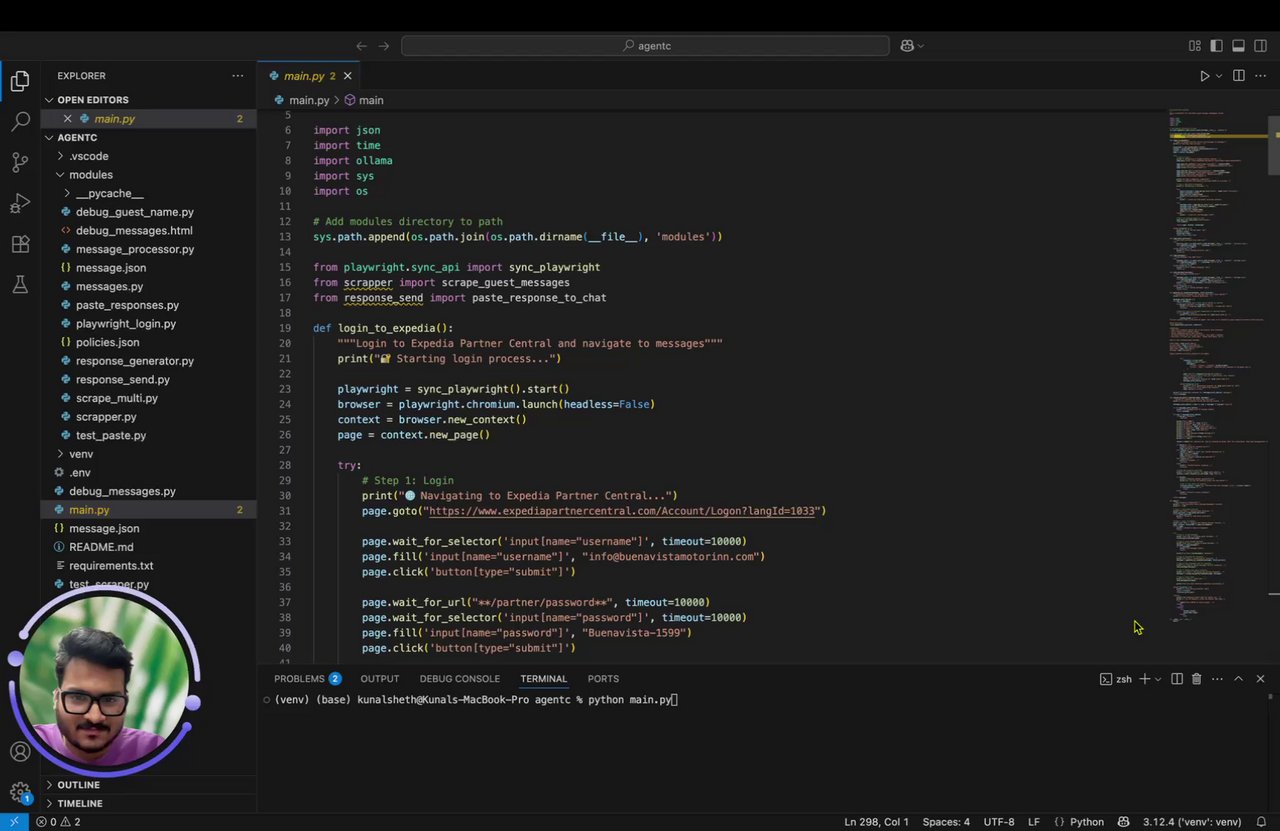Open scrapper.py in the explorer

pyautogui.click(x=106, y=417)
